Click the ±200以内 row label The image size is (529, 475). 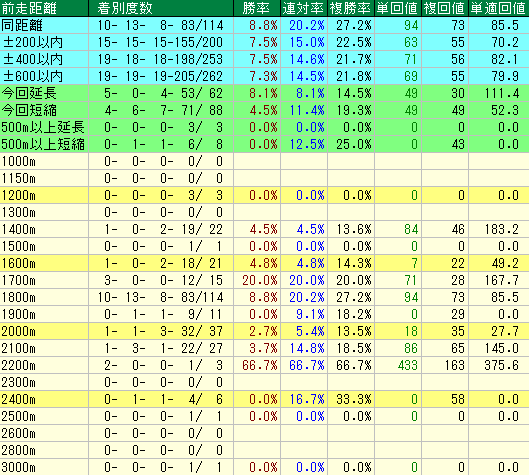(x=33, y=42)
